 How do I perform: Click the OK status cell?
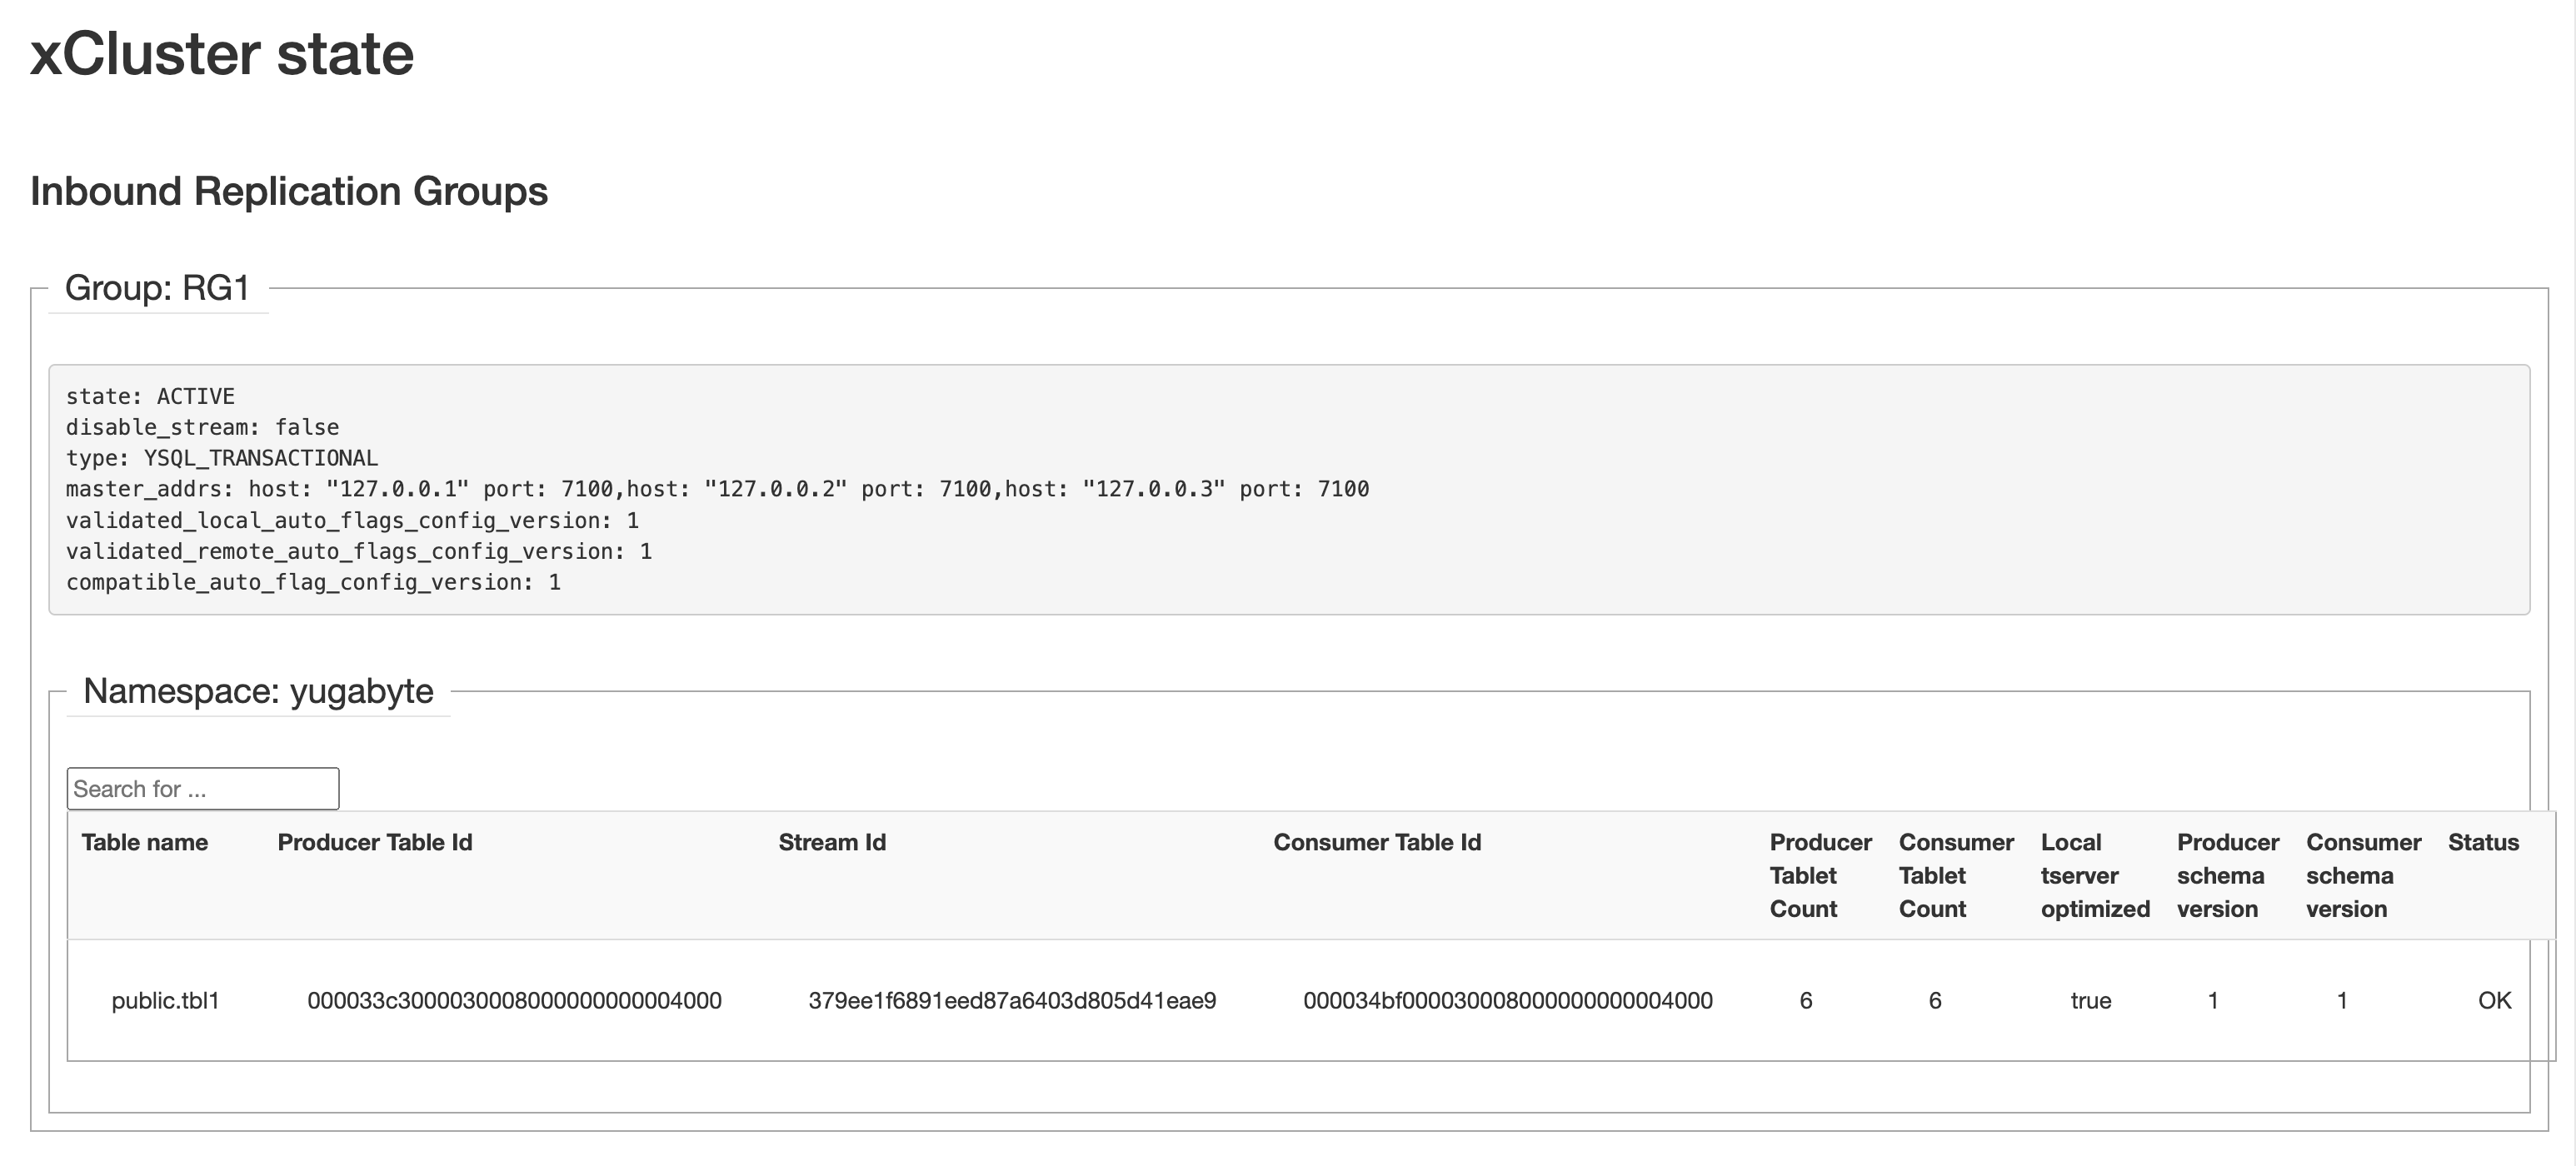(2494, 1001)
